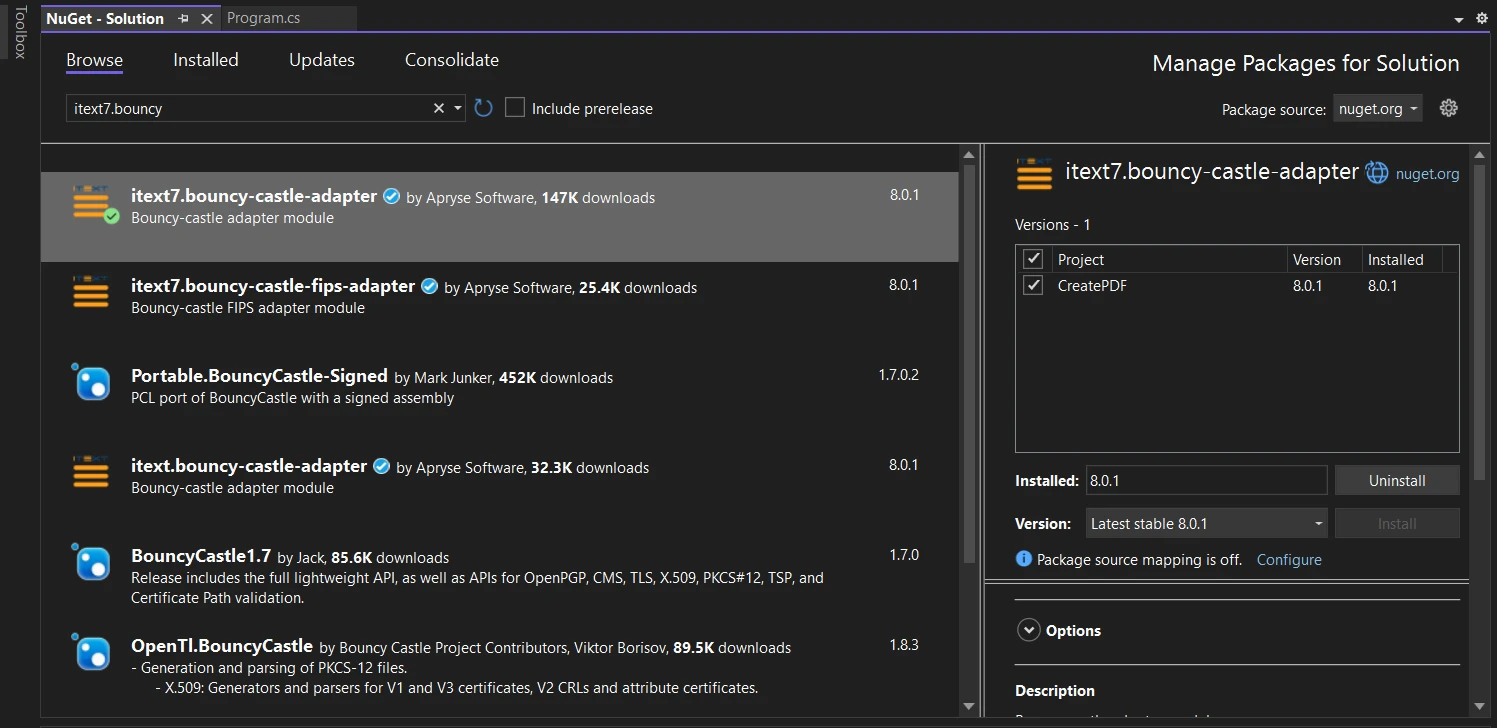Click the Installed version field 8.0.1
Screen dimensions: 1497x728
(x=1206, y=480)
